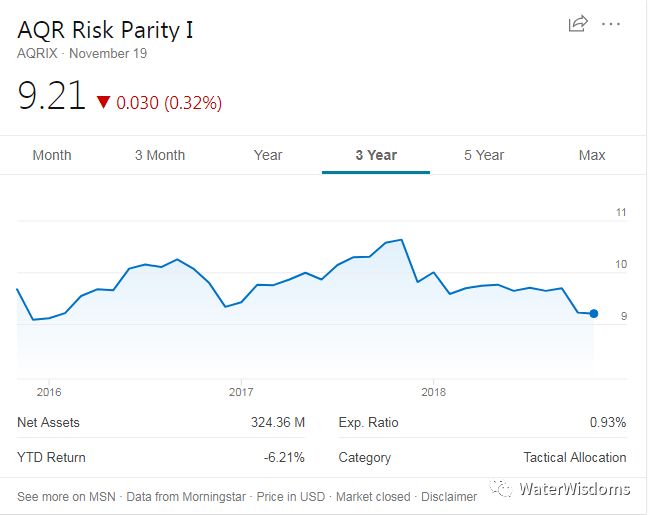Select the 3 Year tab
650x515 pixels.
pyautogui.click(x=376, y=155)
